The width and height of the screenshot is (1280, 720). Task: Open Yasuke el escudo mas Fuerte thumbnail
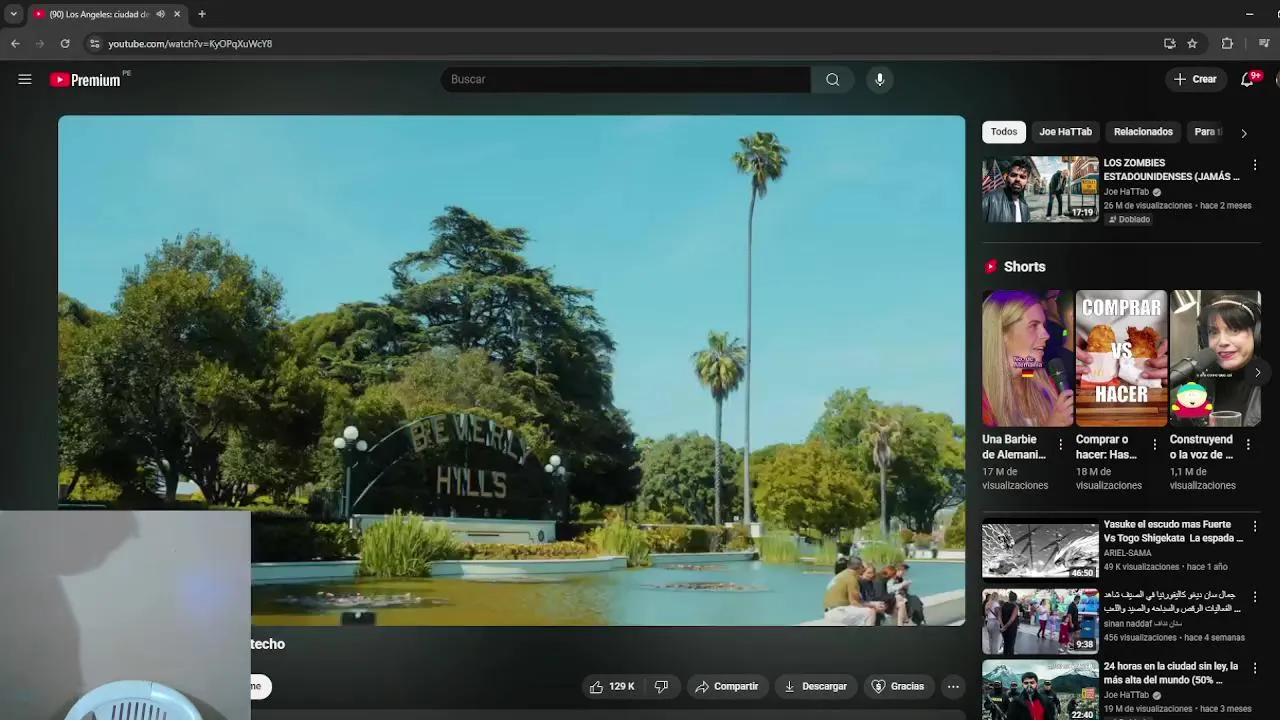point(1040,550)
